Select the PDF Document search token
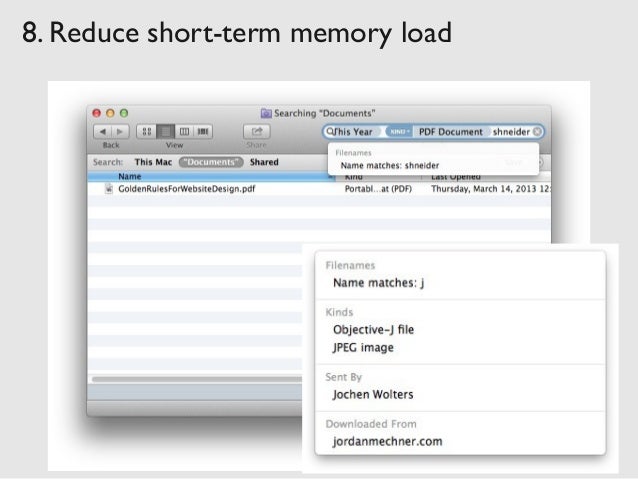Viewport: 638px width, 479px height. [x=450, y=131]
